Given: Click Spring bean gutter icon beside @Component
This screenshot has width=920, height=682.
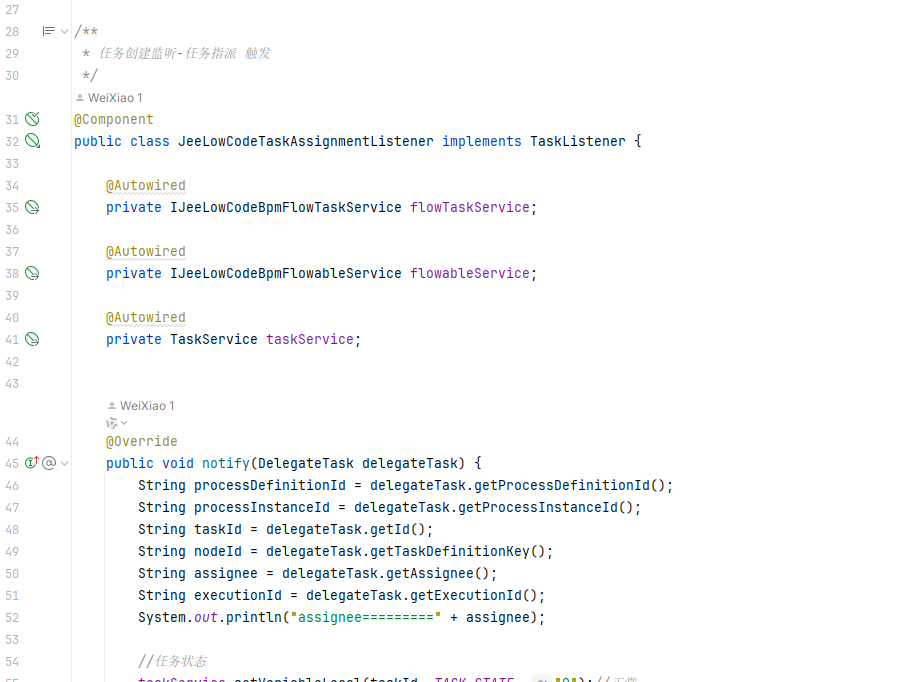Looking at the screenshot, I should pyautogui.click(x=32, y=119).
